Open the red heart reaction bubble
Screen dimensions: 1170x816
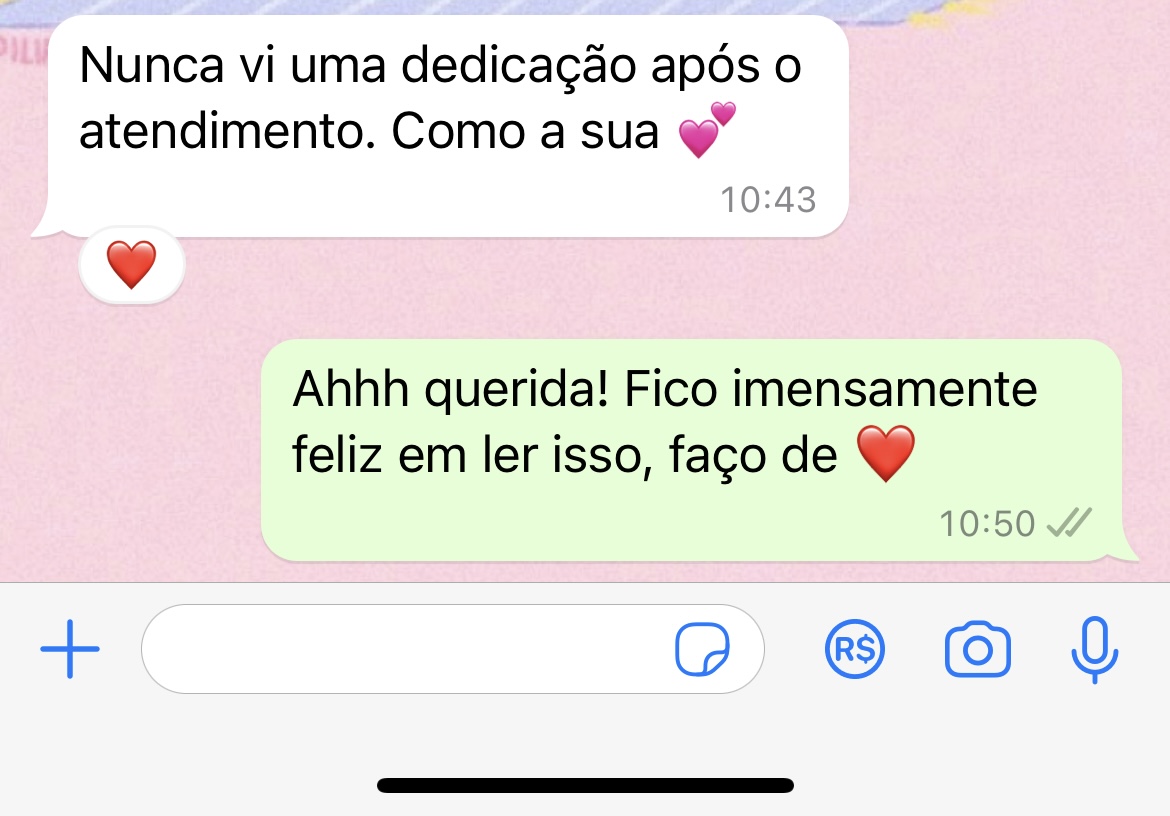click(131, 265)
